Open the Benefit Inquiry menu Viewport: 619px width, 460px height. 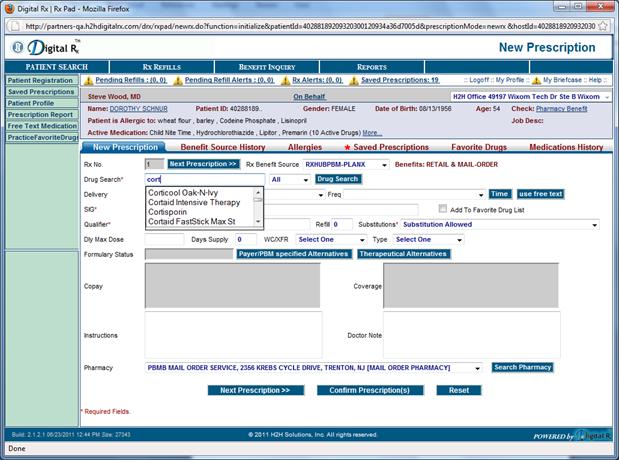[x=265, y=67]
